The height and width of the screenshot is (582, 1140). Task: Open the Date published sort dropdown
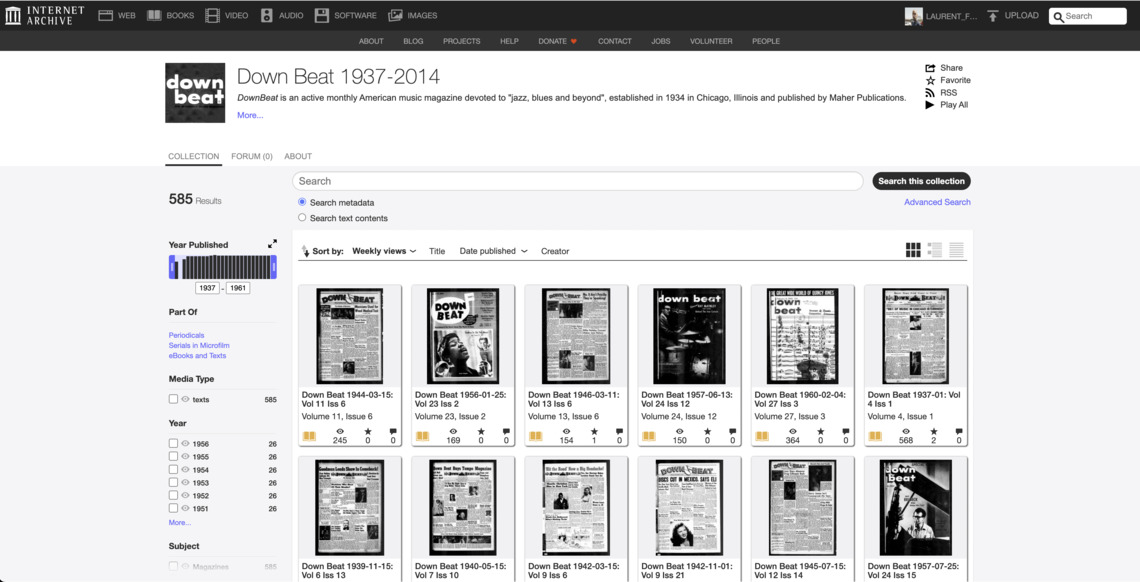pos(493,251)
